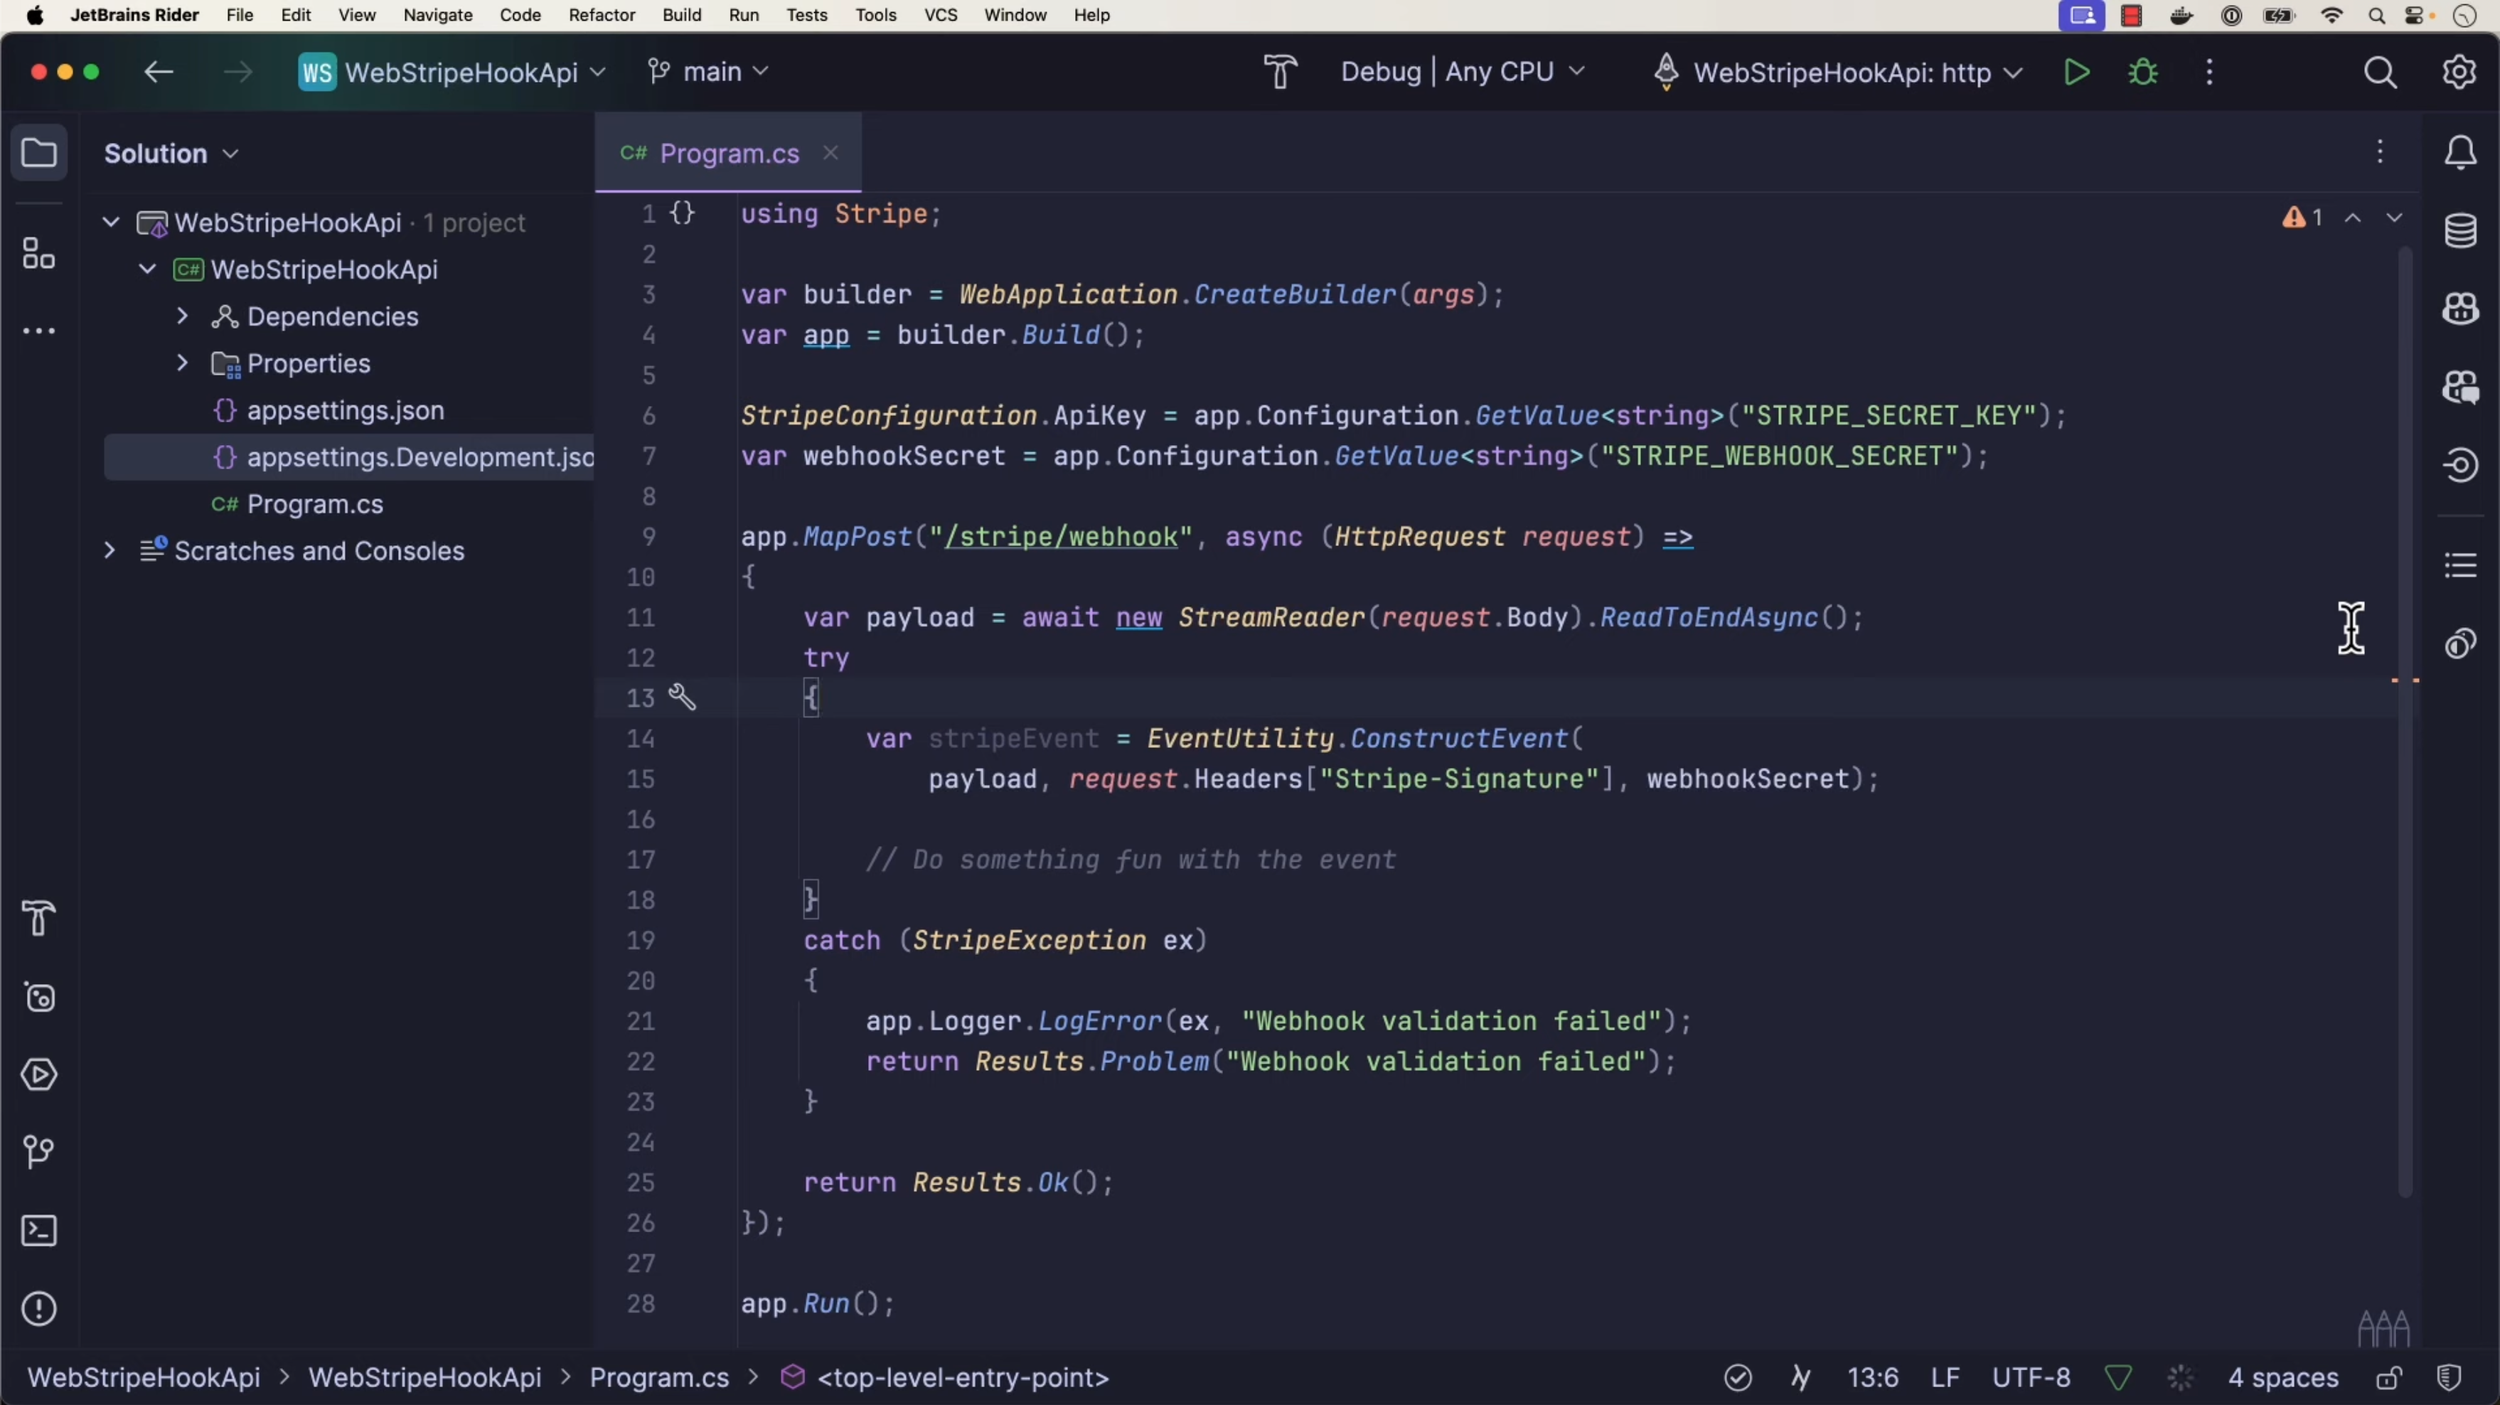The image size is (2500, 1405).
Task: Click Search Everywhere magnifier icon
Action: (x=2380, y=72)
